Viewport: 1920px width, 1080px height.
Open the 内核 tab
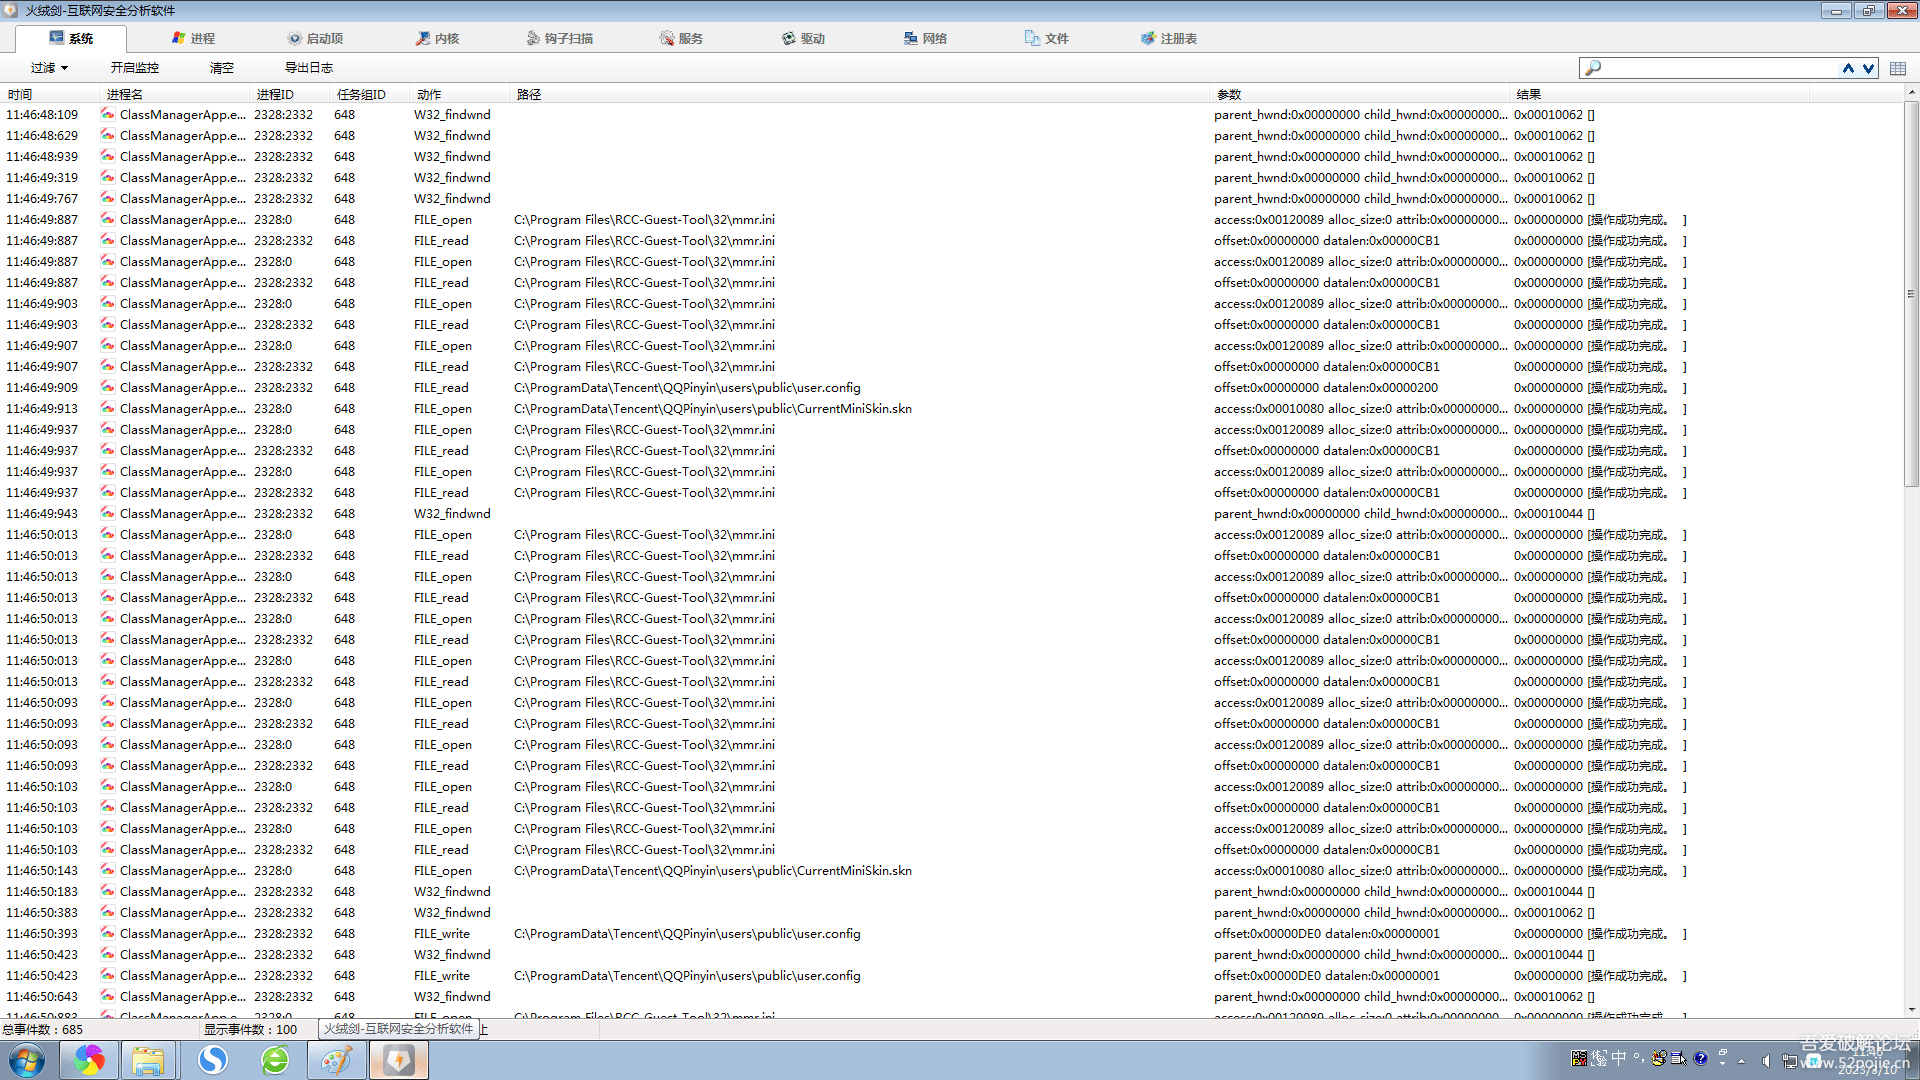point(437,38)
